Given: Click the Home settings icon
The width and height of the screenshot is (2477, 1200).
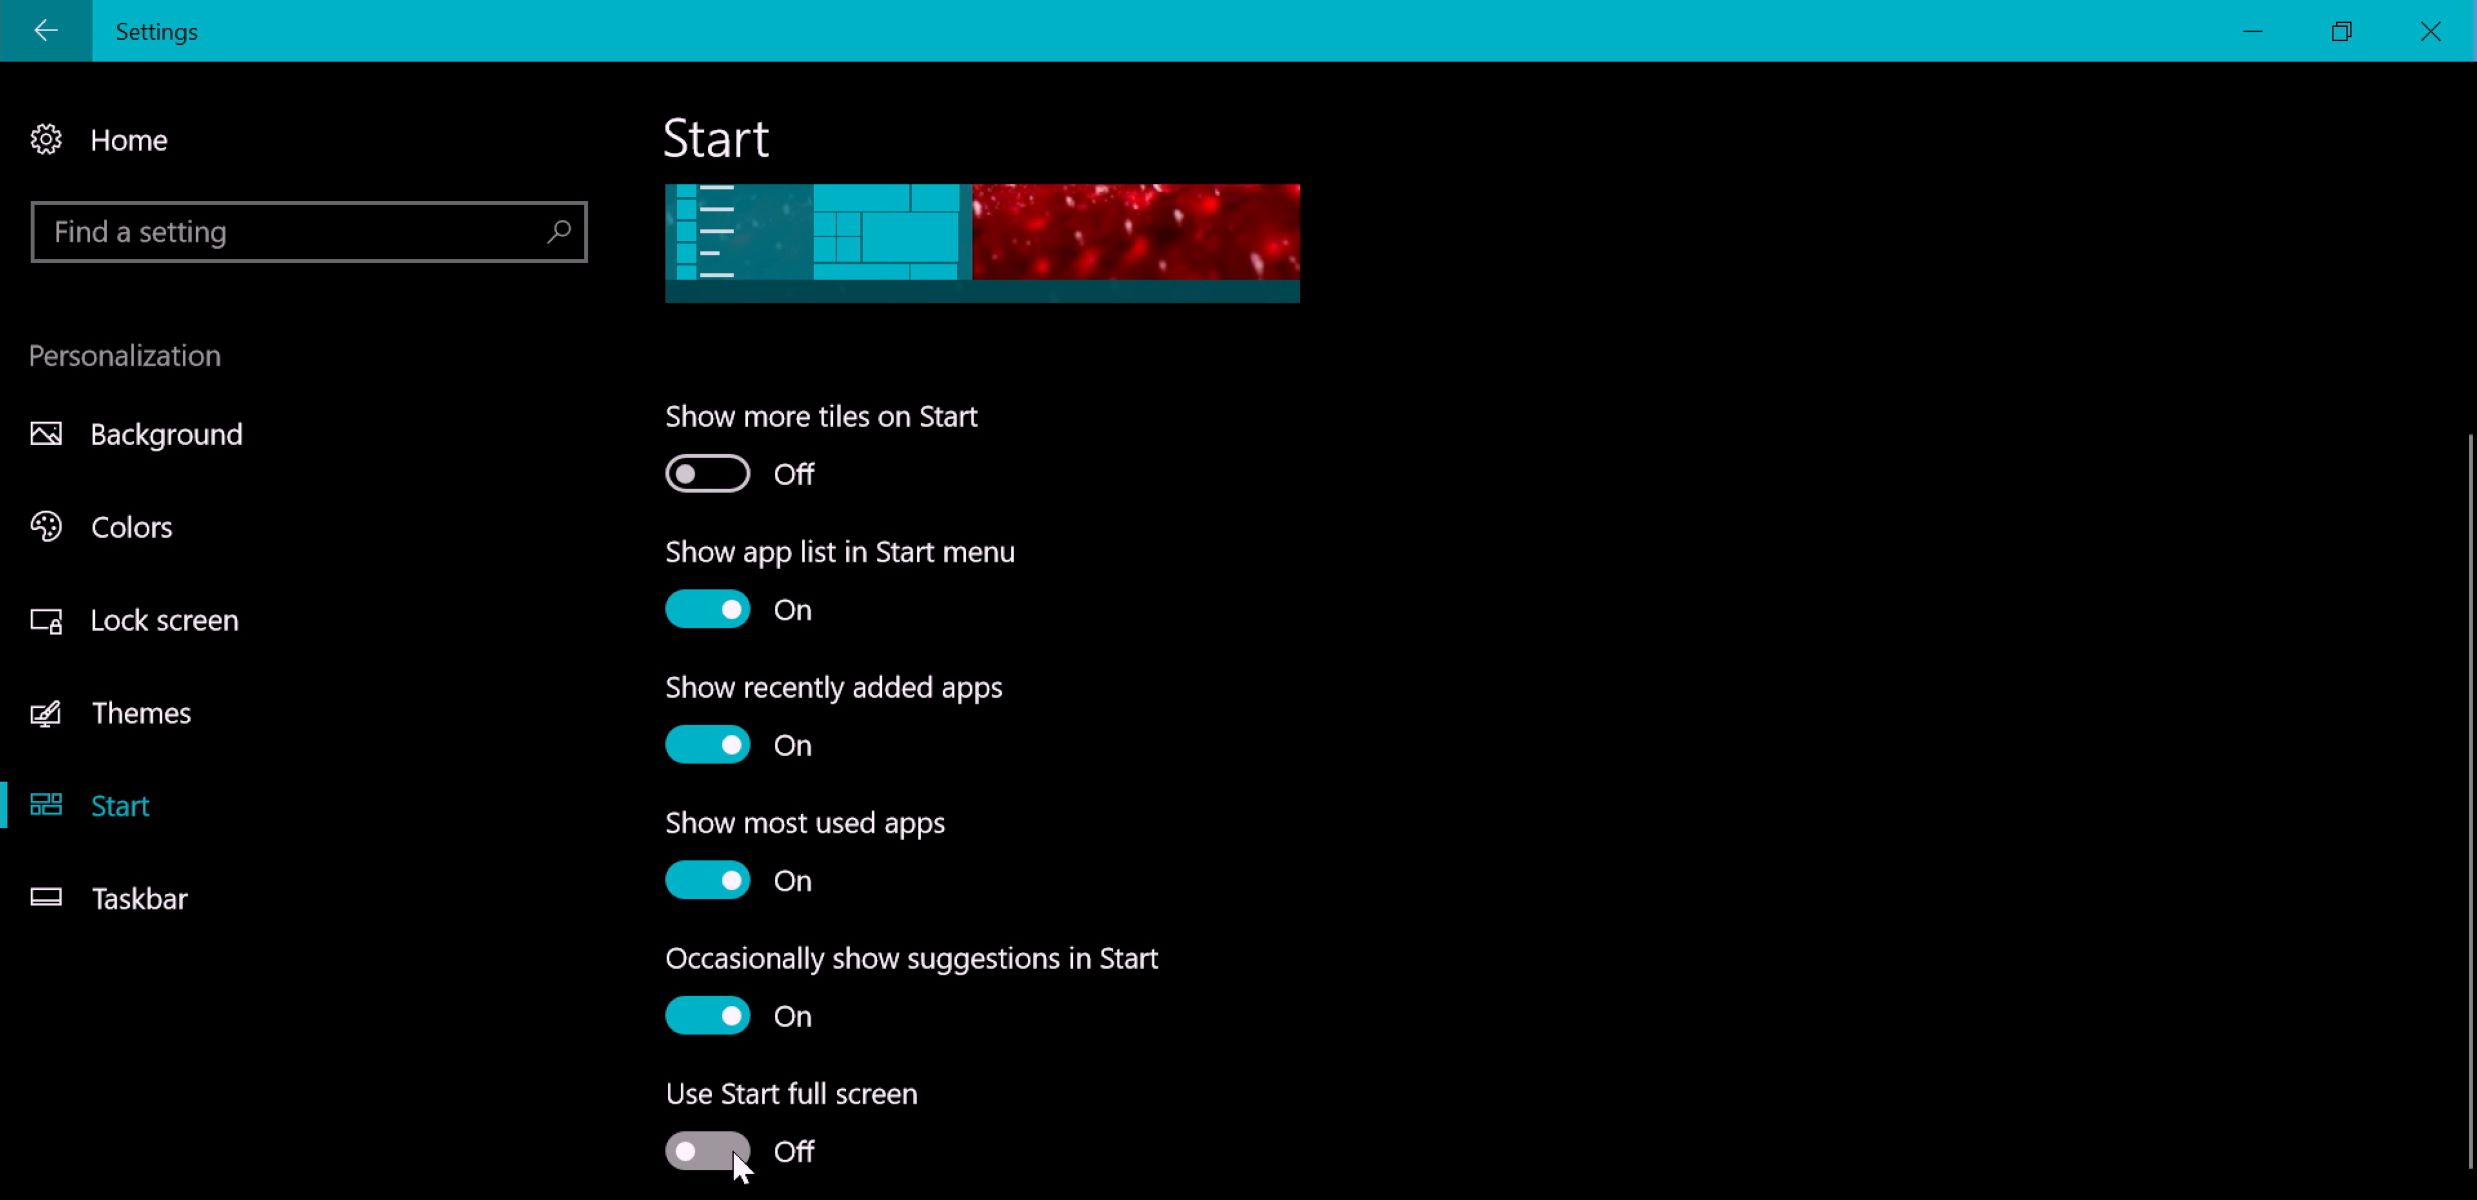Looking at the screenshot, I should coord(46,139).
